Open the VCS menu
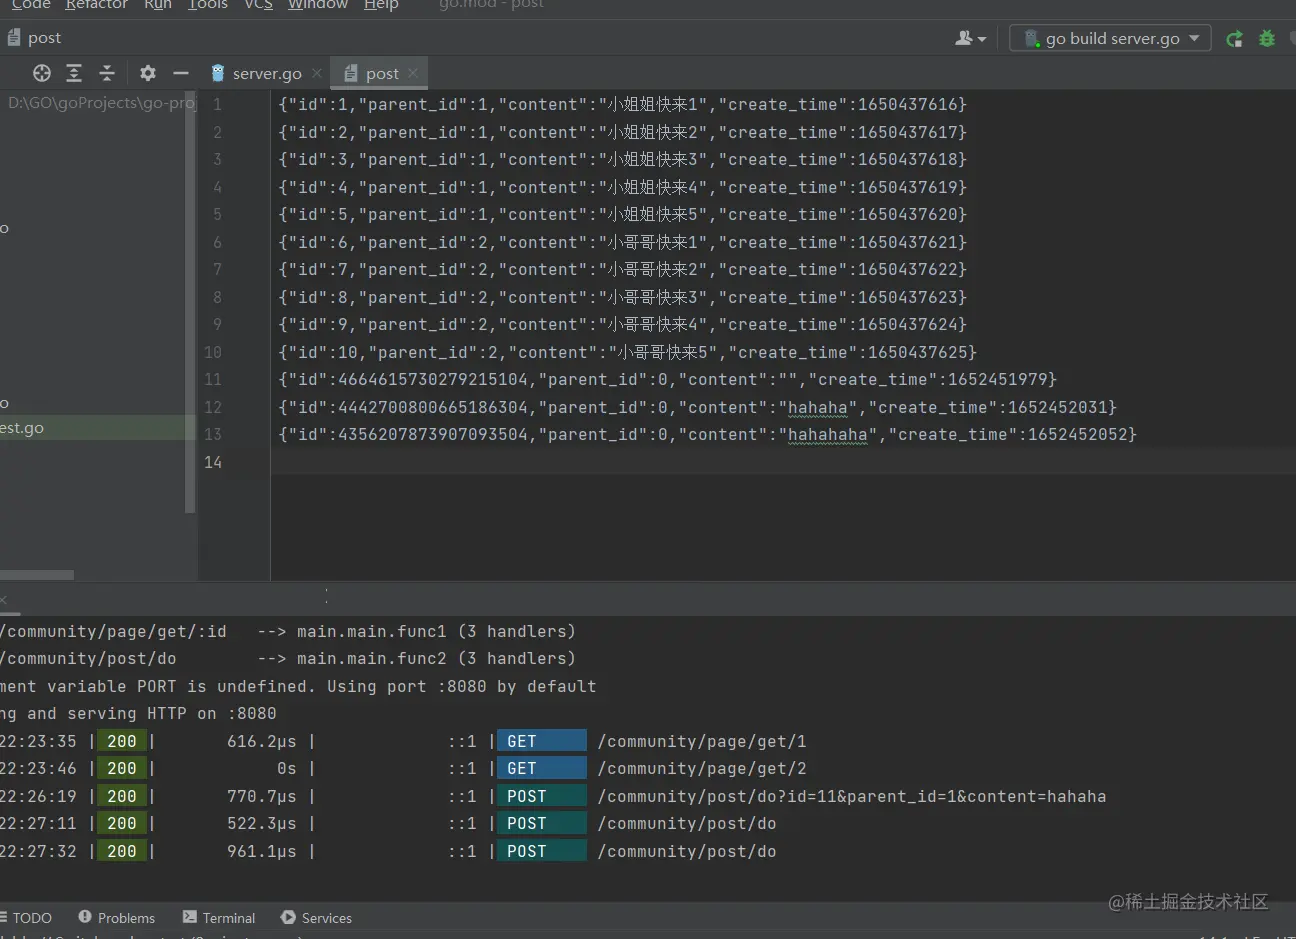This screenshot has width=1296, height=939. (x=259, y=5)
